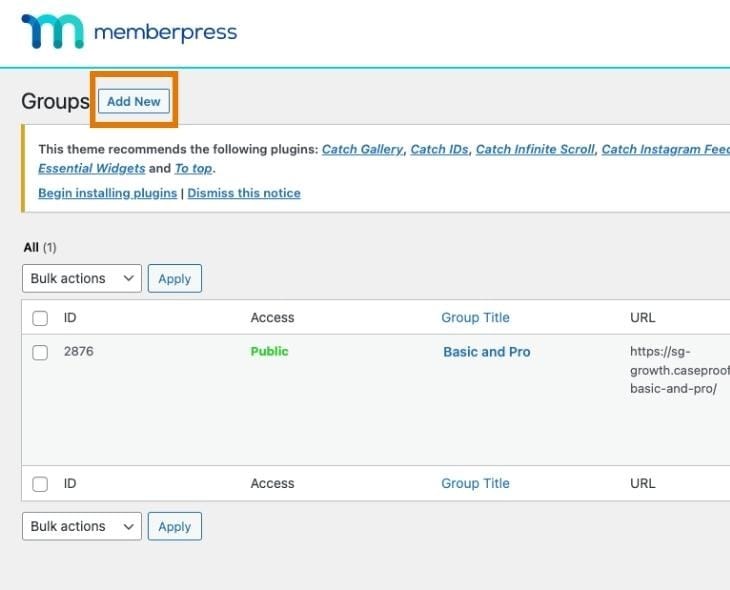Open the Catch IDs plugin link

(439, 149)
